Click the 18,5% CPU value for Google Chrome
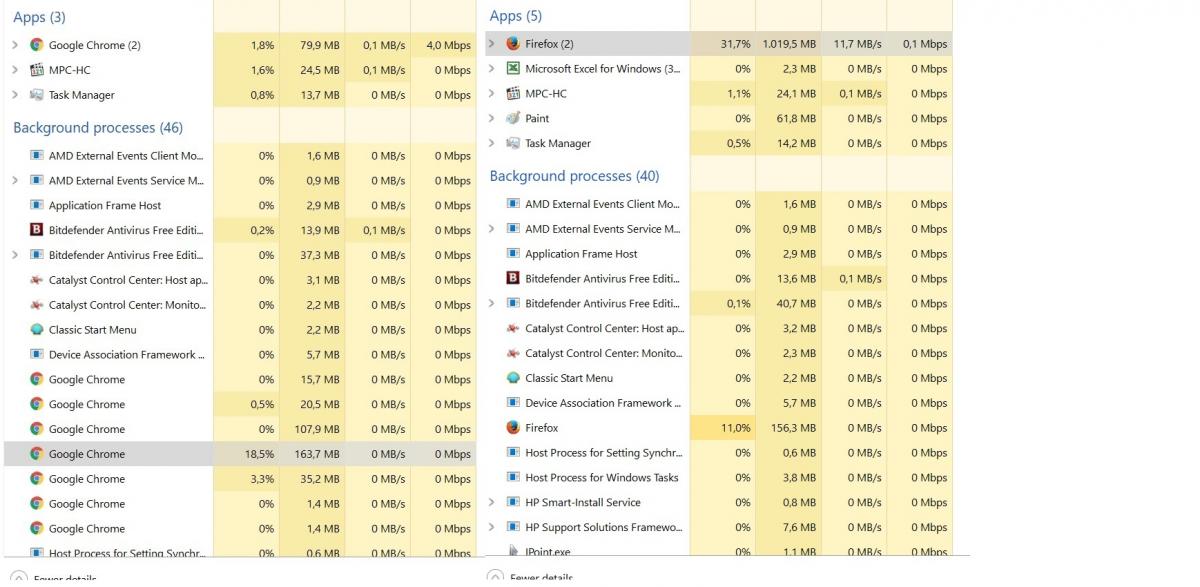The width and height of the screenshot is (1200, 587). (x=259, y=454)
